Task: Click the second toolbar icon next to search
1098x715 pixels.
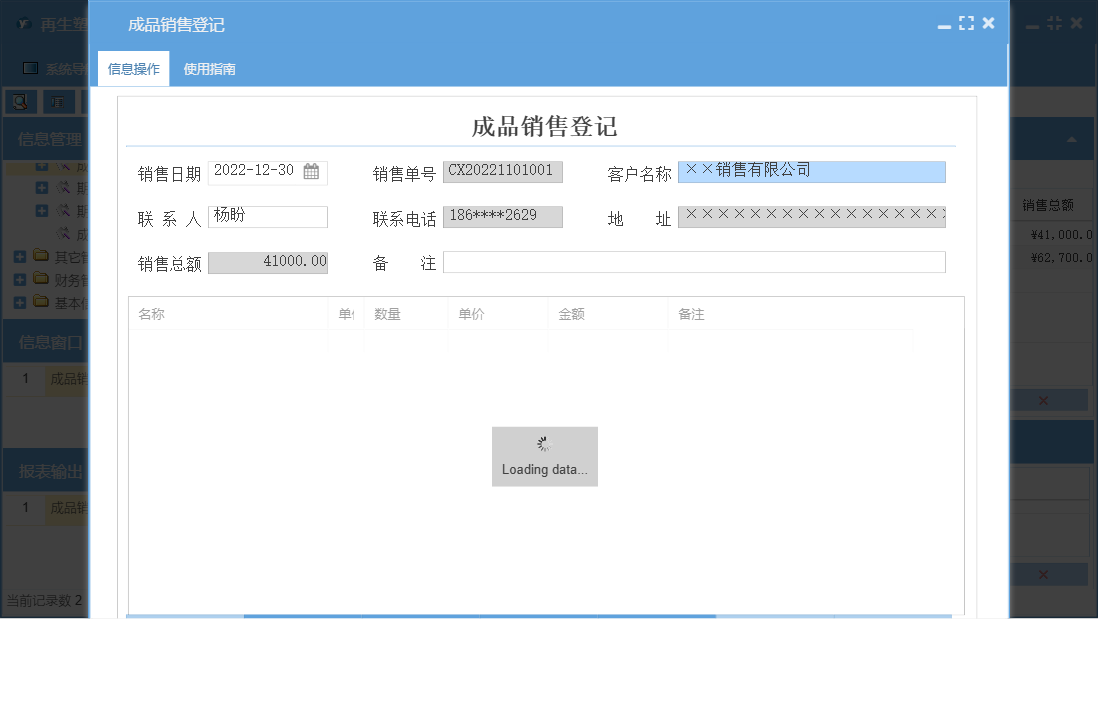Action: tap(56, 101)
